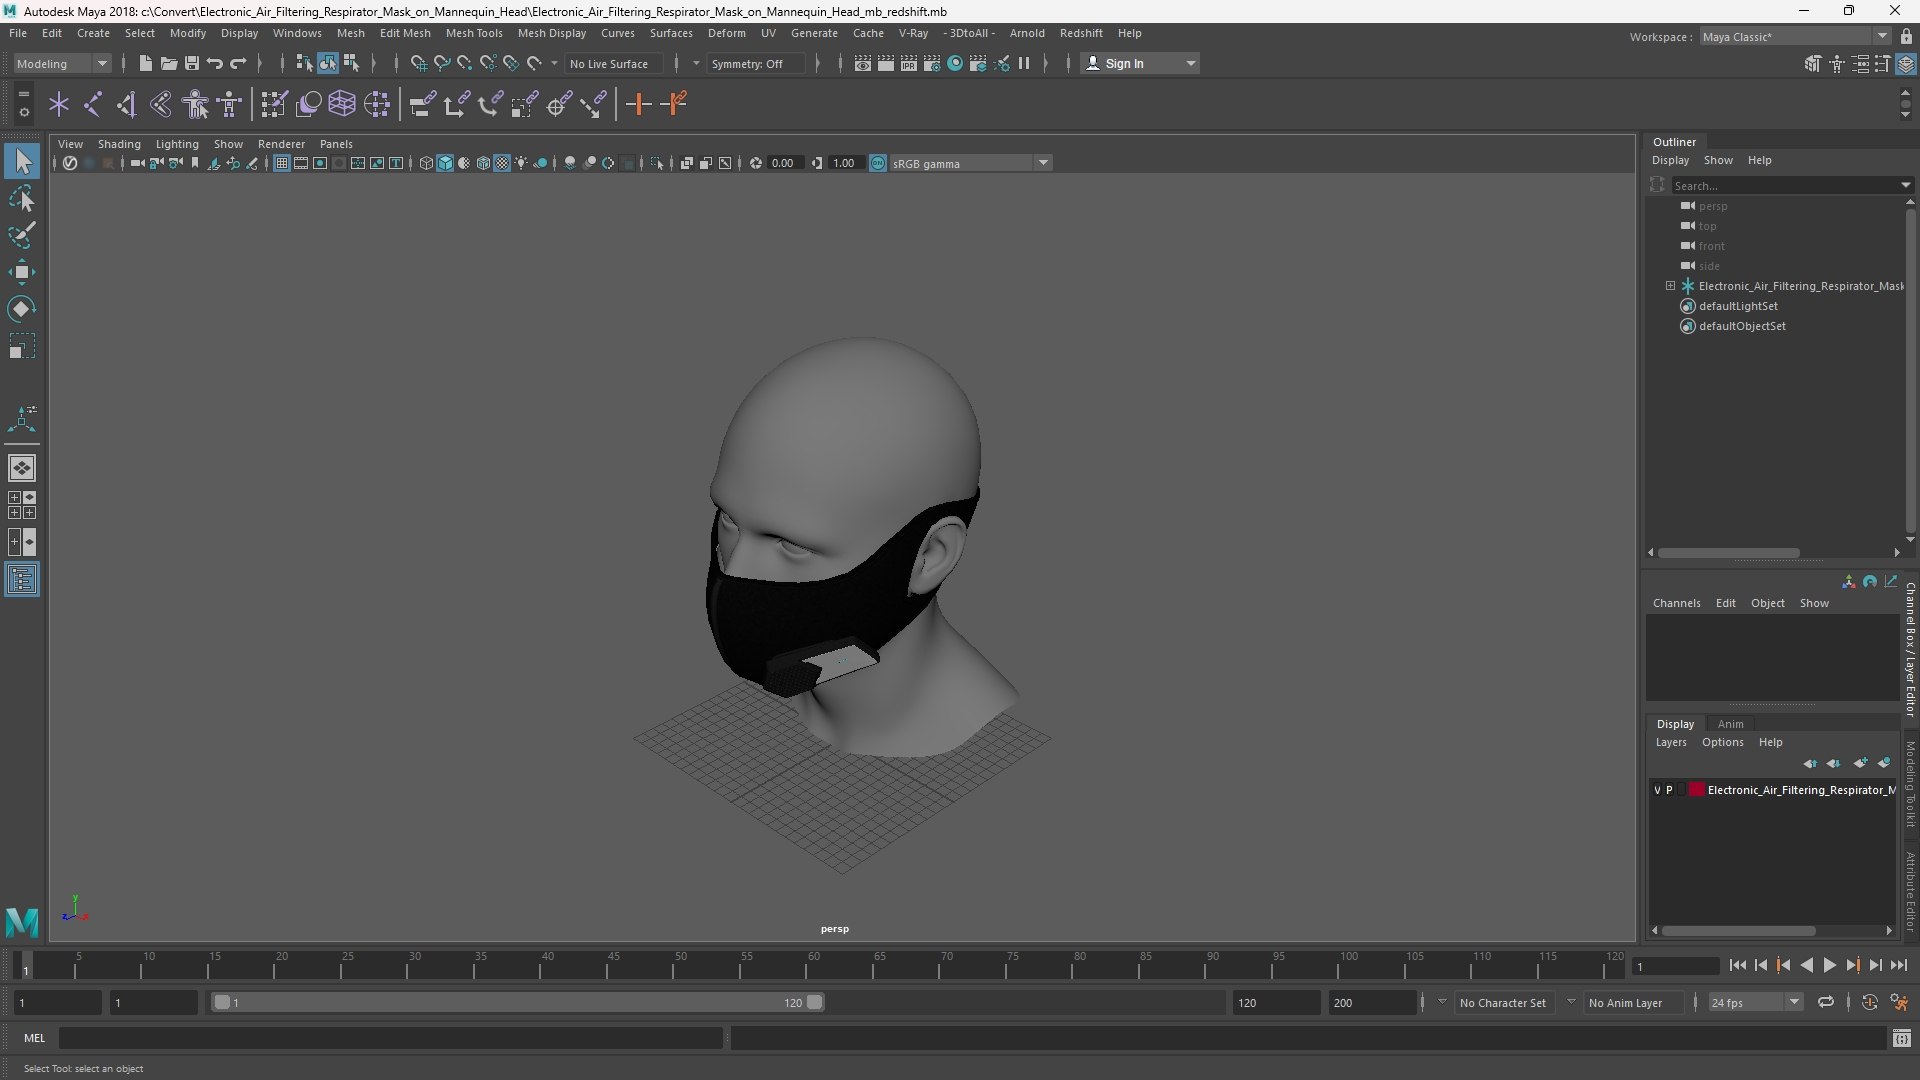
Task: Click the four-pane layout icon
Action: coord(22,505)
